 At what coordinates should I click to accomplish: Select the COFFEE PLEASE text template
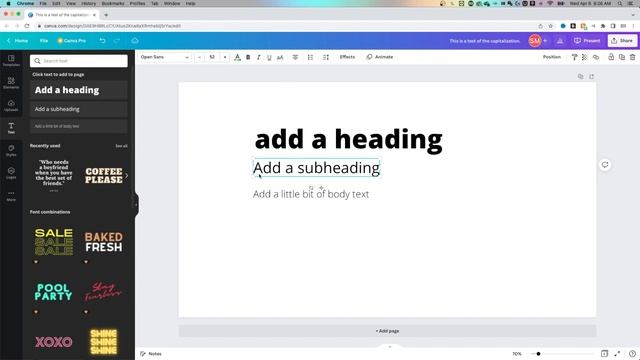pos(104,176)
